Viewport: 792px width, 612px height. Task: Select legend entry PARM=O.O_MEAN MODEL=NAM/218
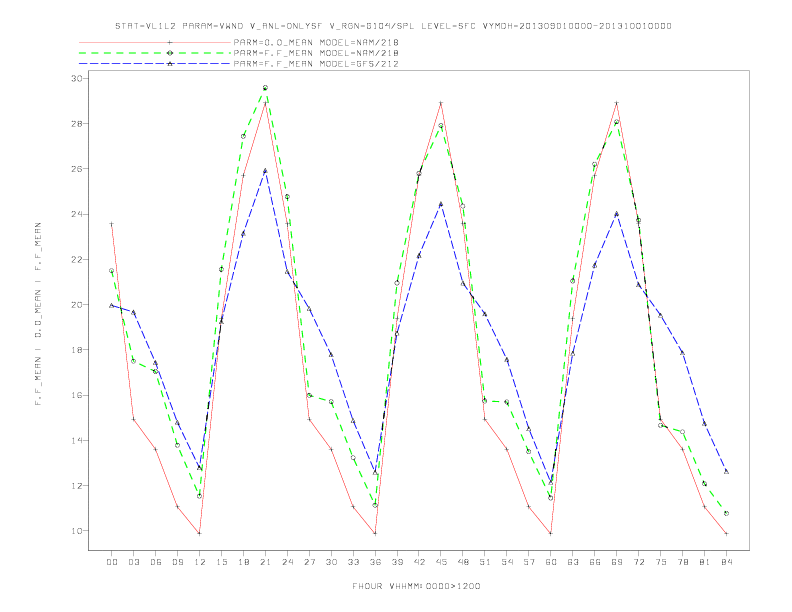316,42
